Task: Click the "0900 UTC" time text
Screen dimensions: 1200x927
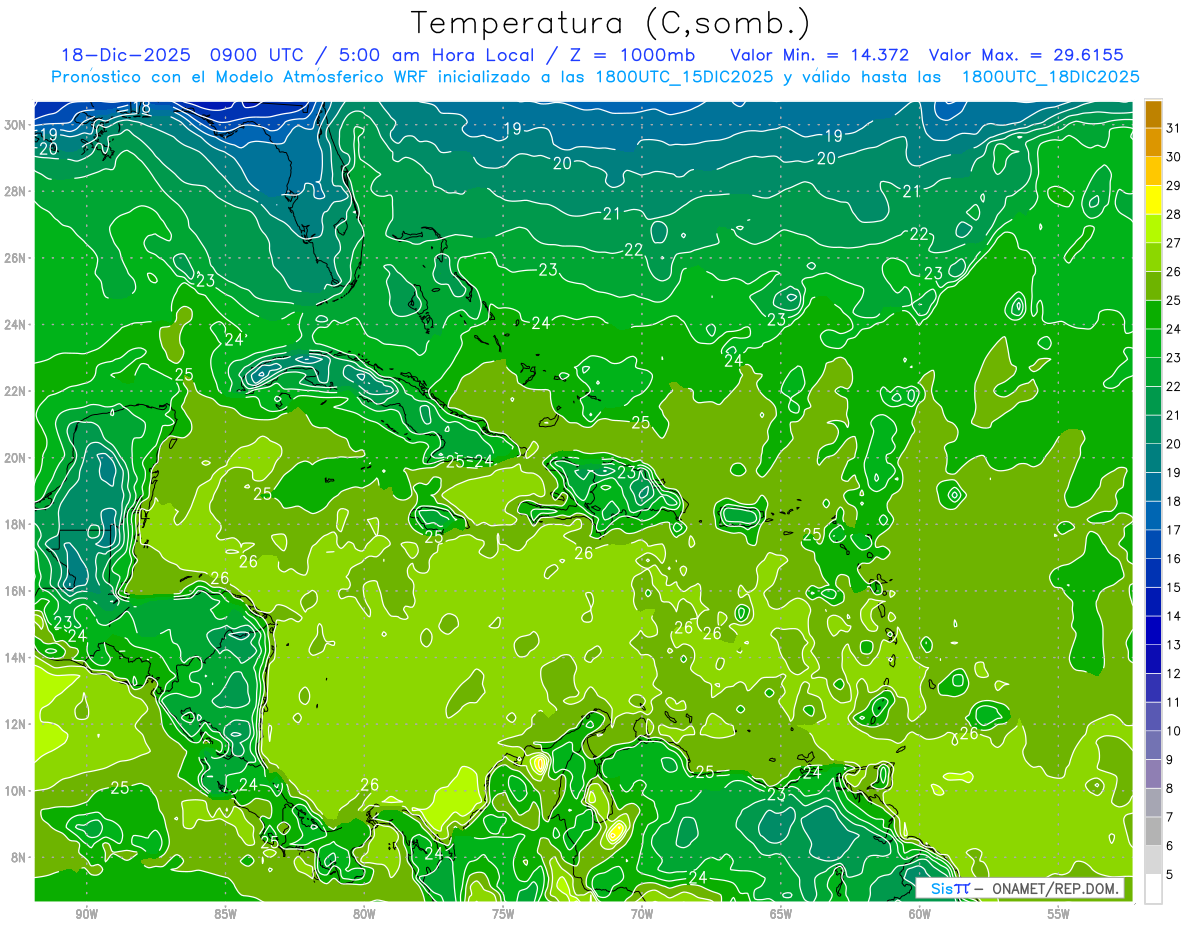Action: tap(258, 55)
